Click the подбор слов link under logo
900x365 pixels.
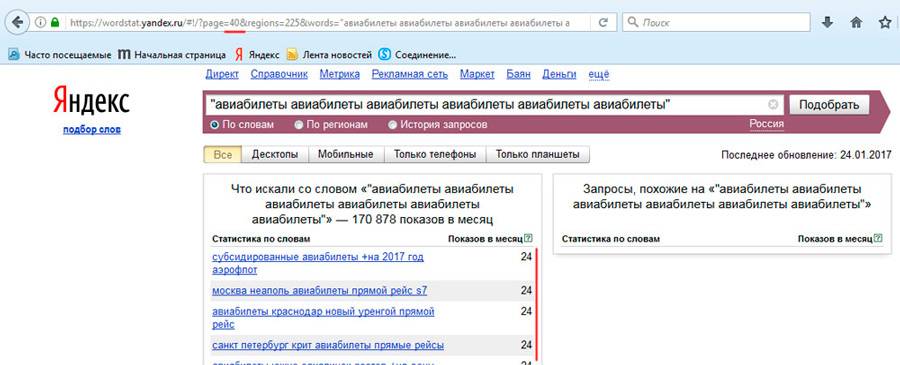[92, 130]
